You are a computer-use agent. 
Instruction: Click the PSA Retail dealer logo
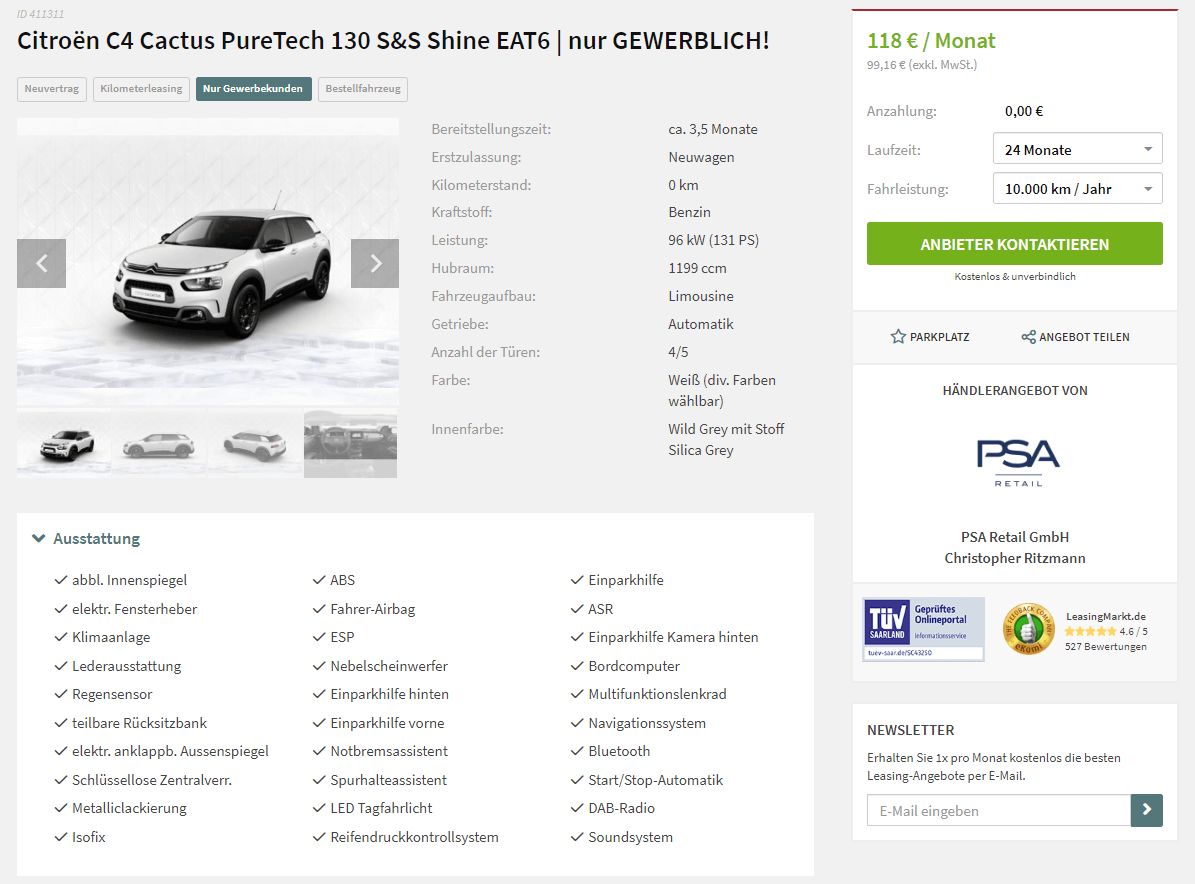1018,463
